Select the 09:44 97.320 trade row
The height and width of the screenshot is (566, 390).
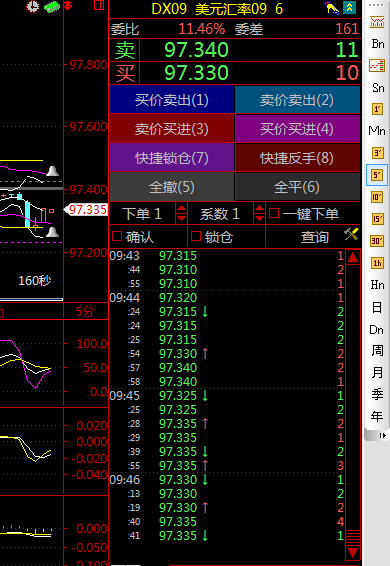coord(227,298)
